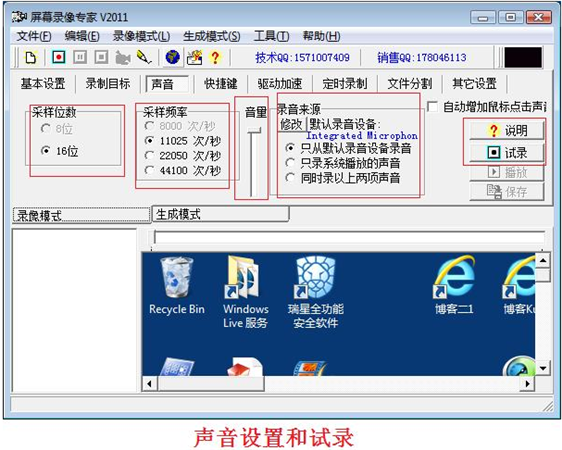562x450 pixels.
Task: Click the empty path field above preview
Action: pyautogui.click(x=349, y=237)
